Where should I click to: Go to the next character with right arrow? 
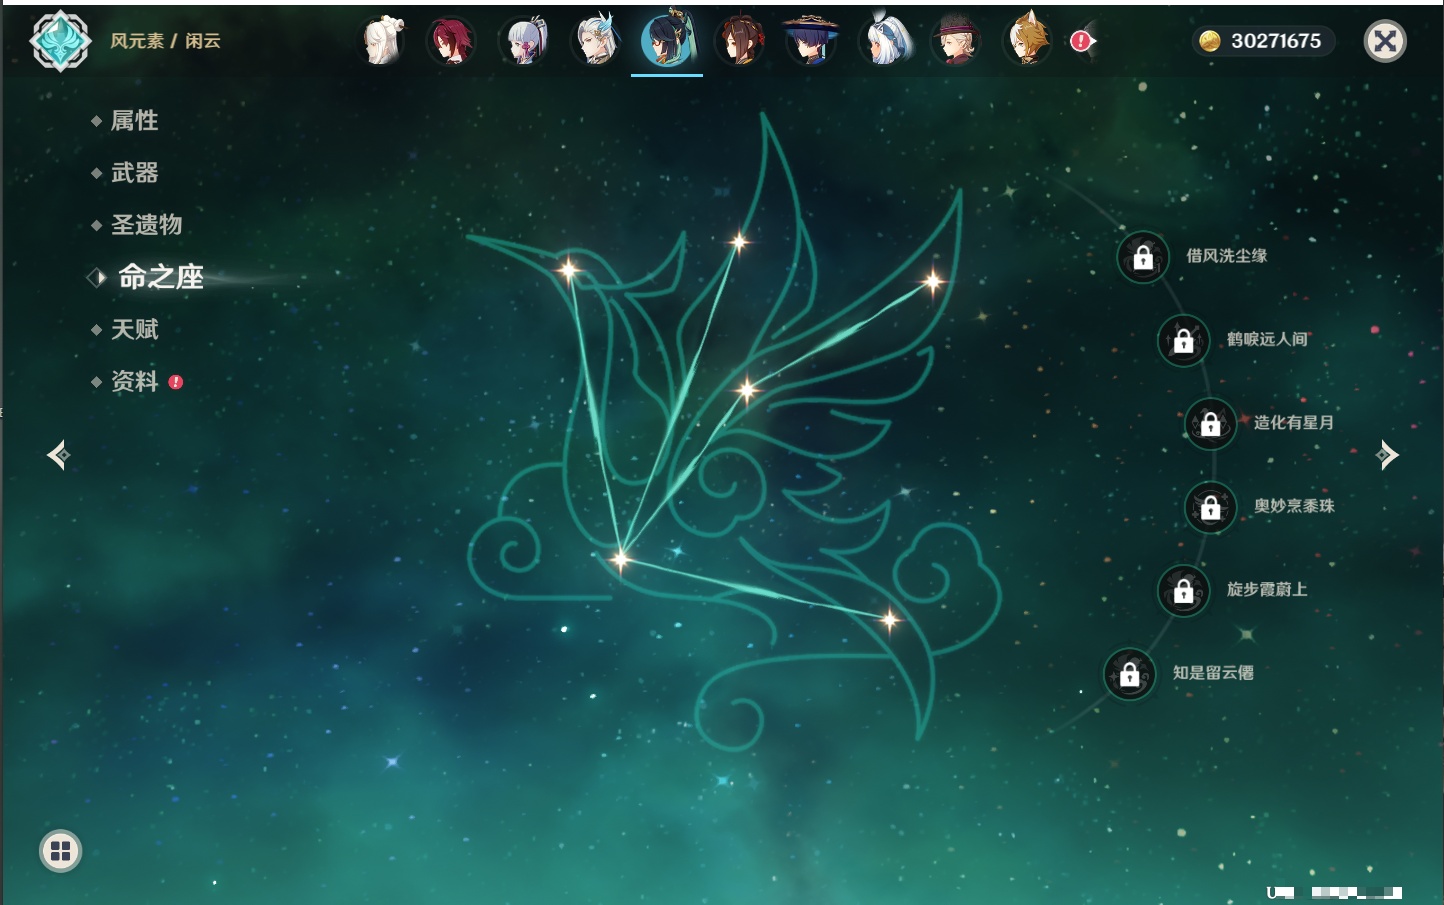1387,455
